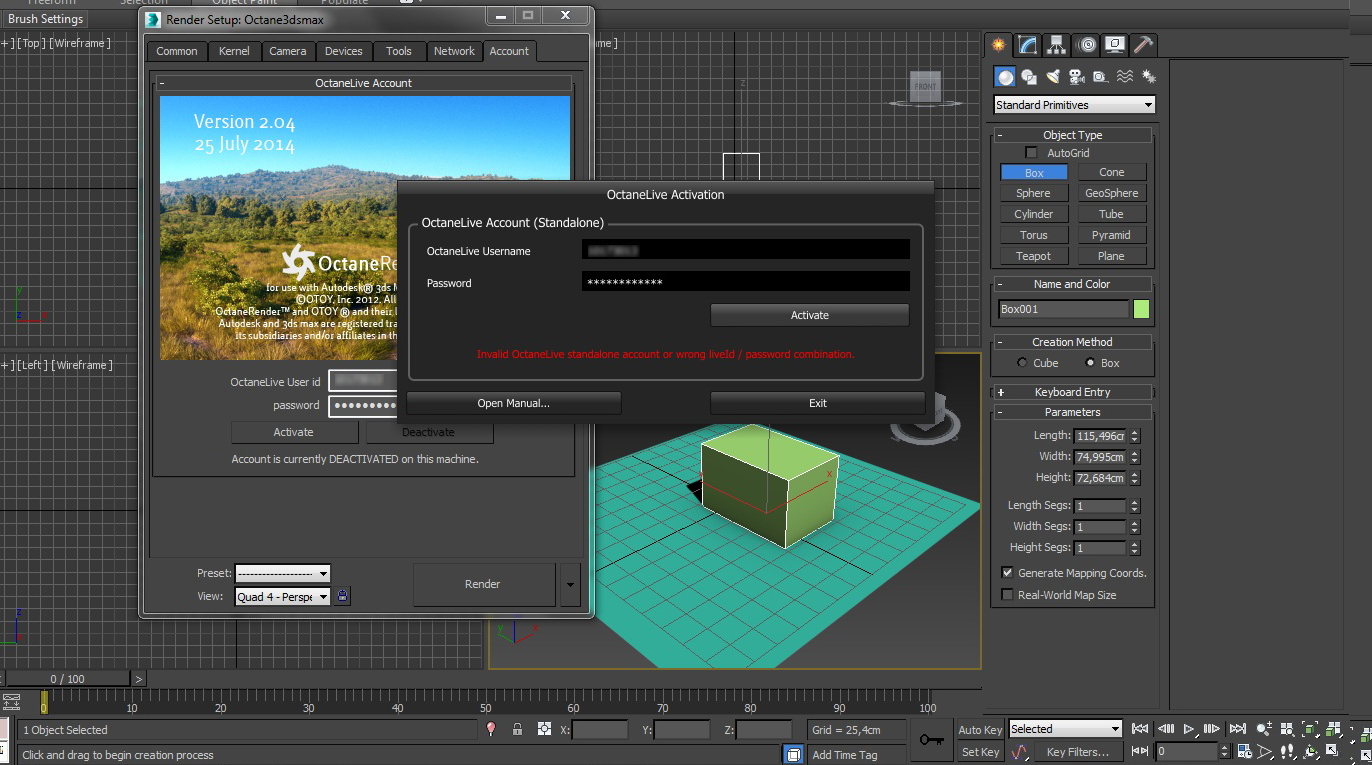Open the View Quad 4 dropdown
The height and width of the screenshot is (765, 1372).
click(282, 597)
